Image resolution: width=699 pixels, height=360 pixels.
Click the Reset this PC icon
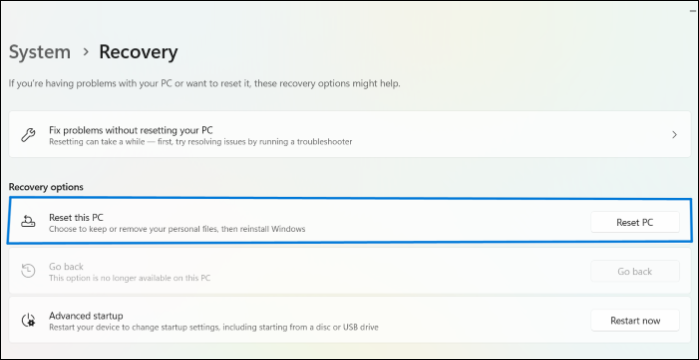pyautogui.click(x=29, y=221)
